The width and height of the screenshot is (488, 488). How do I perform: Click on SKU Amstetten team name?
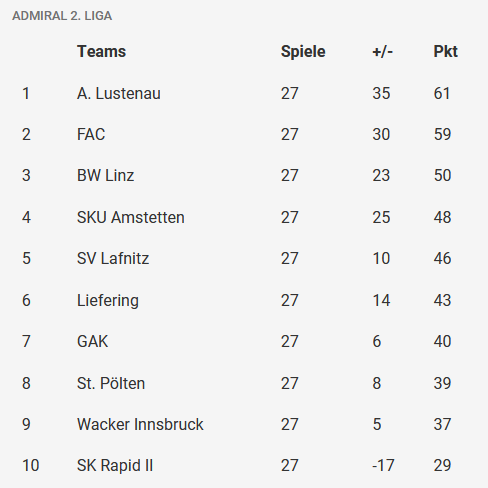(131, 217)
